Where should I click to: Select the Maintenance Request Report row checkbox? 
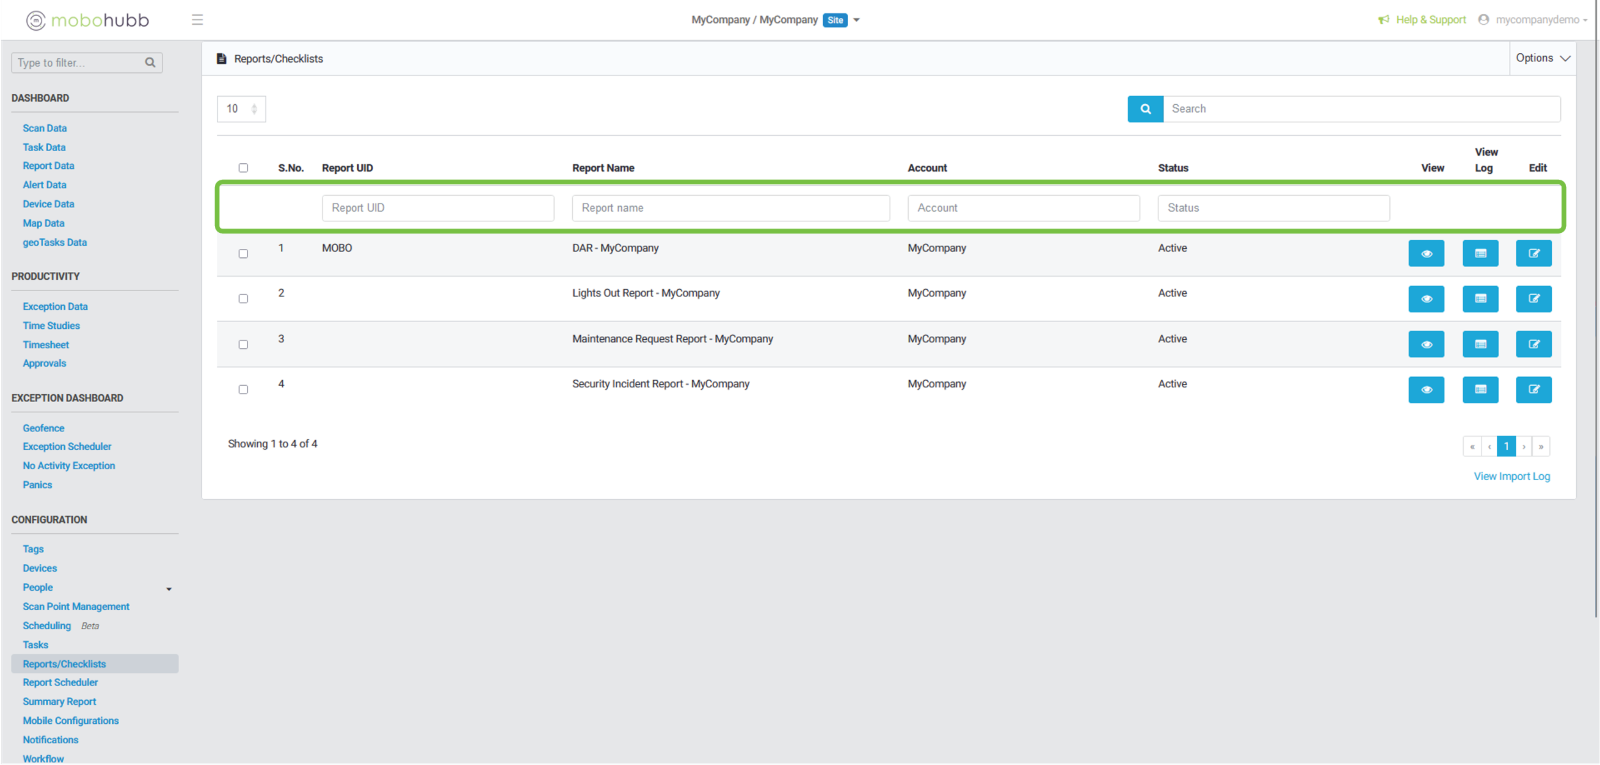click(243, 344)
